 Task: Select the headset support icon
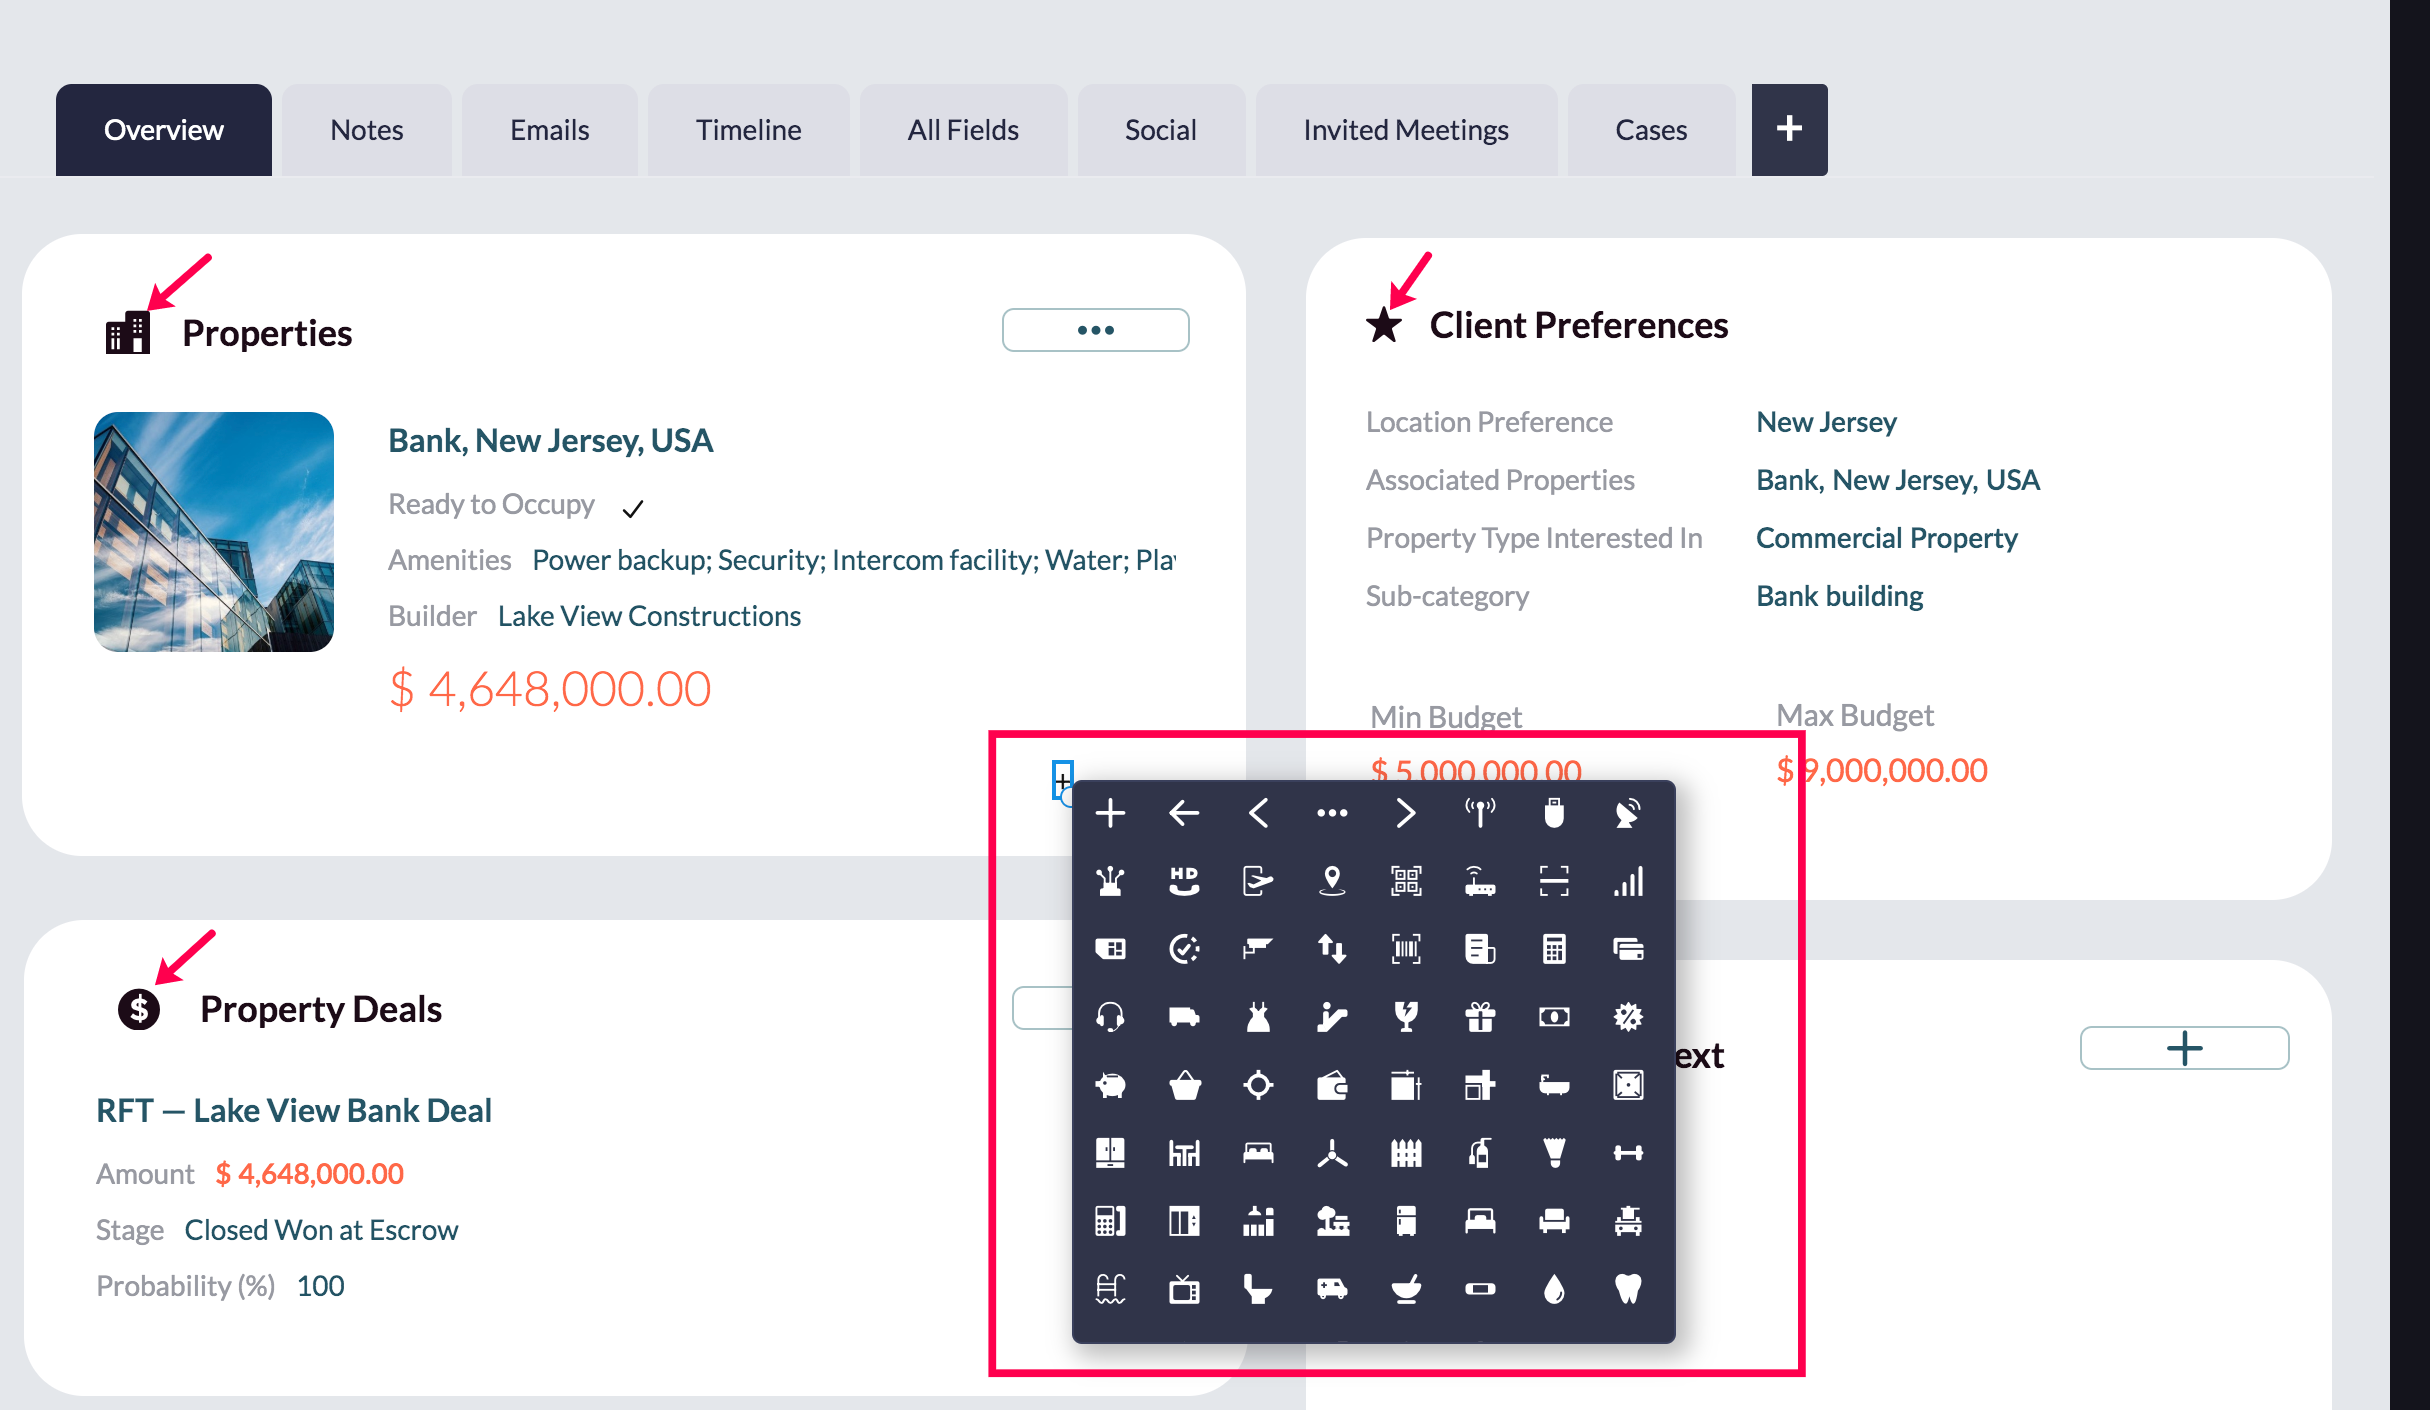(x=1111, y=1017)
